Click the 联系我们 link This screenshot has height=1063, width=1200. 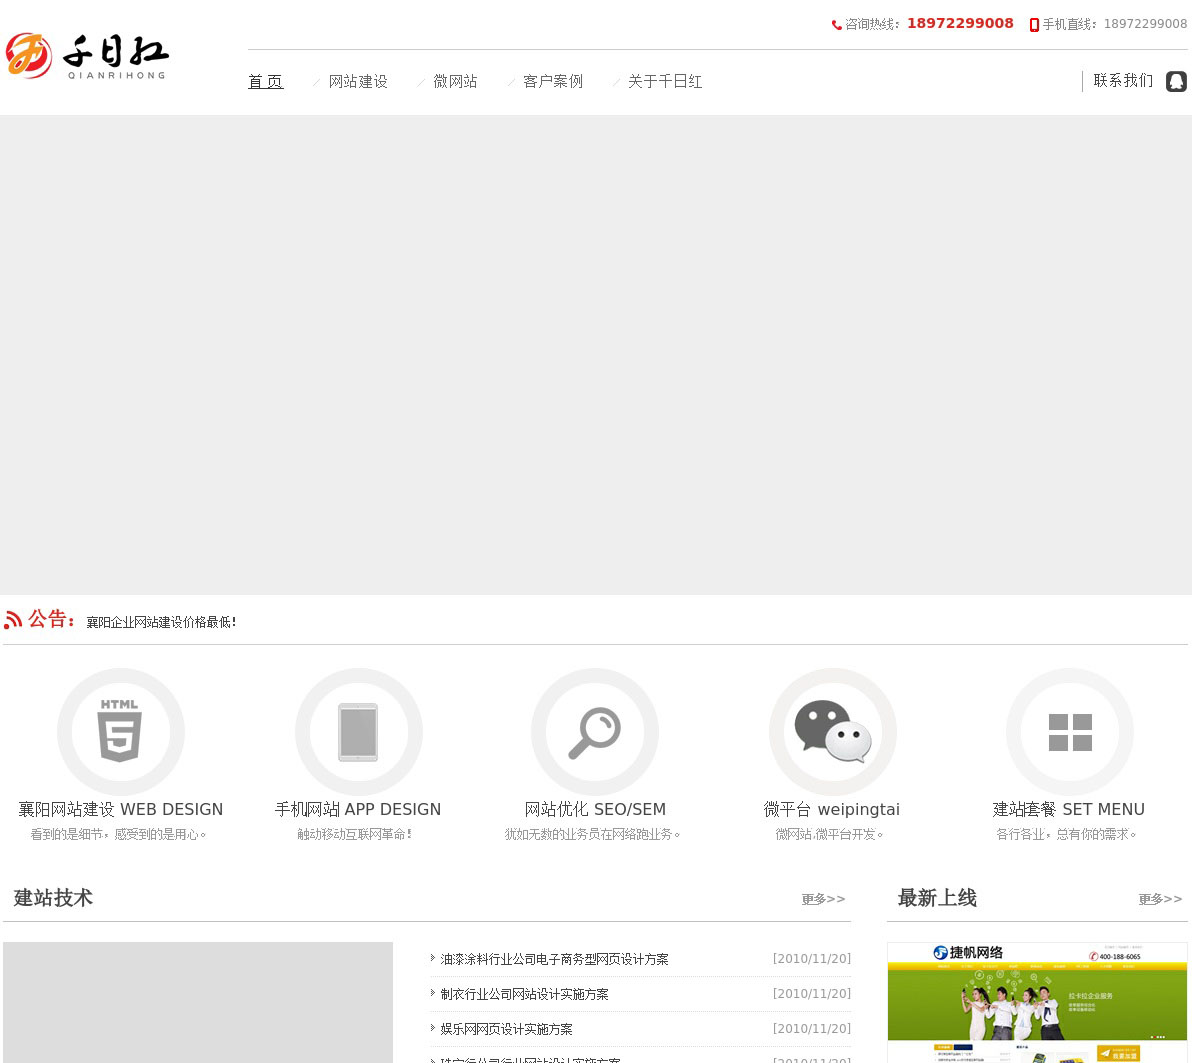click(1123, 81)
